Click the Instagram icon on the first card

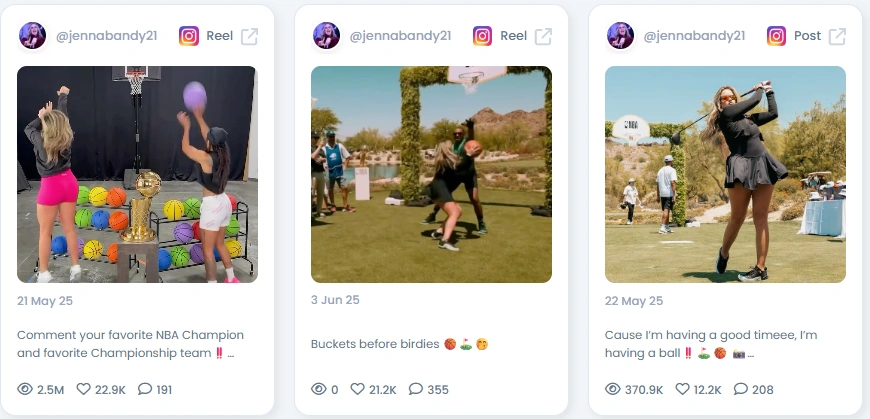(x=189, y=36)
